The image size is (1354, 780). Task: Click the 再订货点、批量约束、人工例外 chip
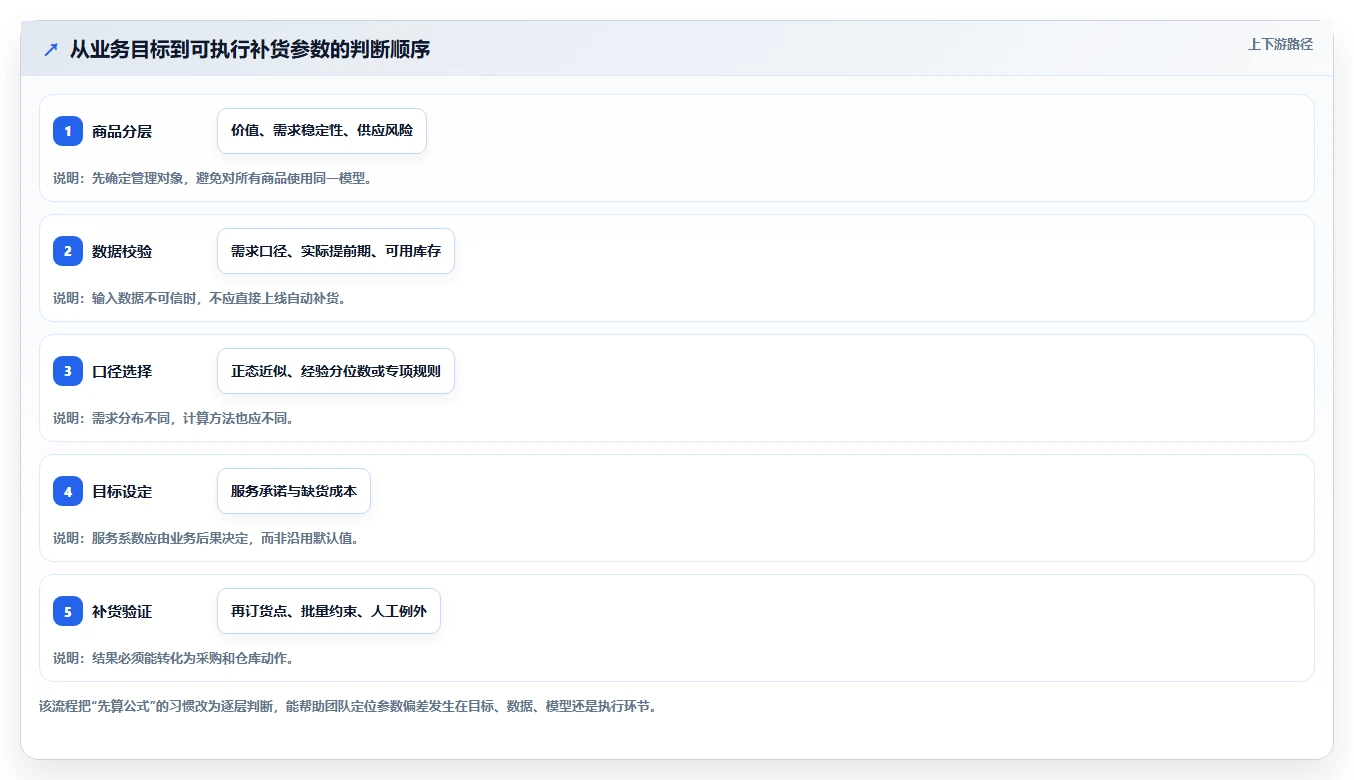[329, 611]
